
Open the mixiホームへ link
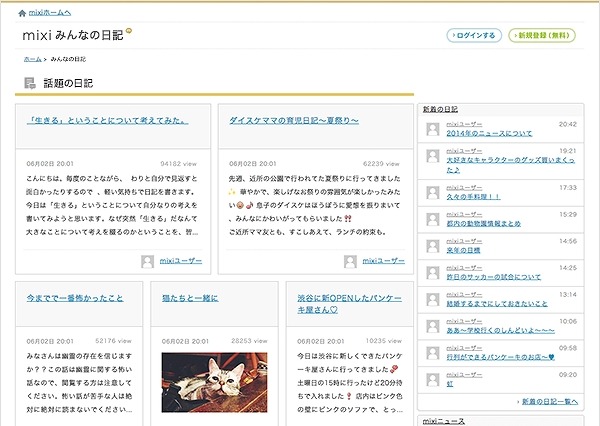coord(50,13)
